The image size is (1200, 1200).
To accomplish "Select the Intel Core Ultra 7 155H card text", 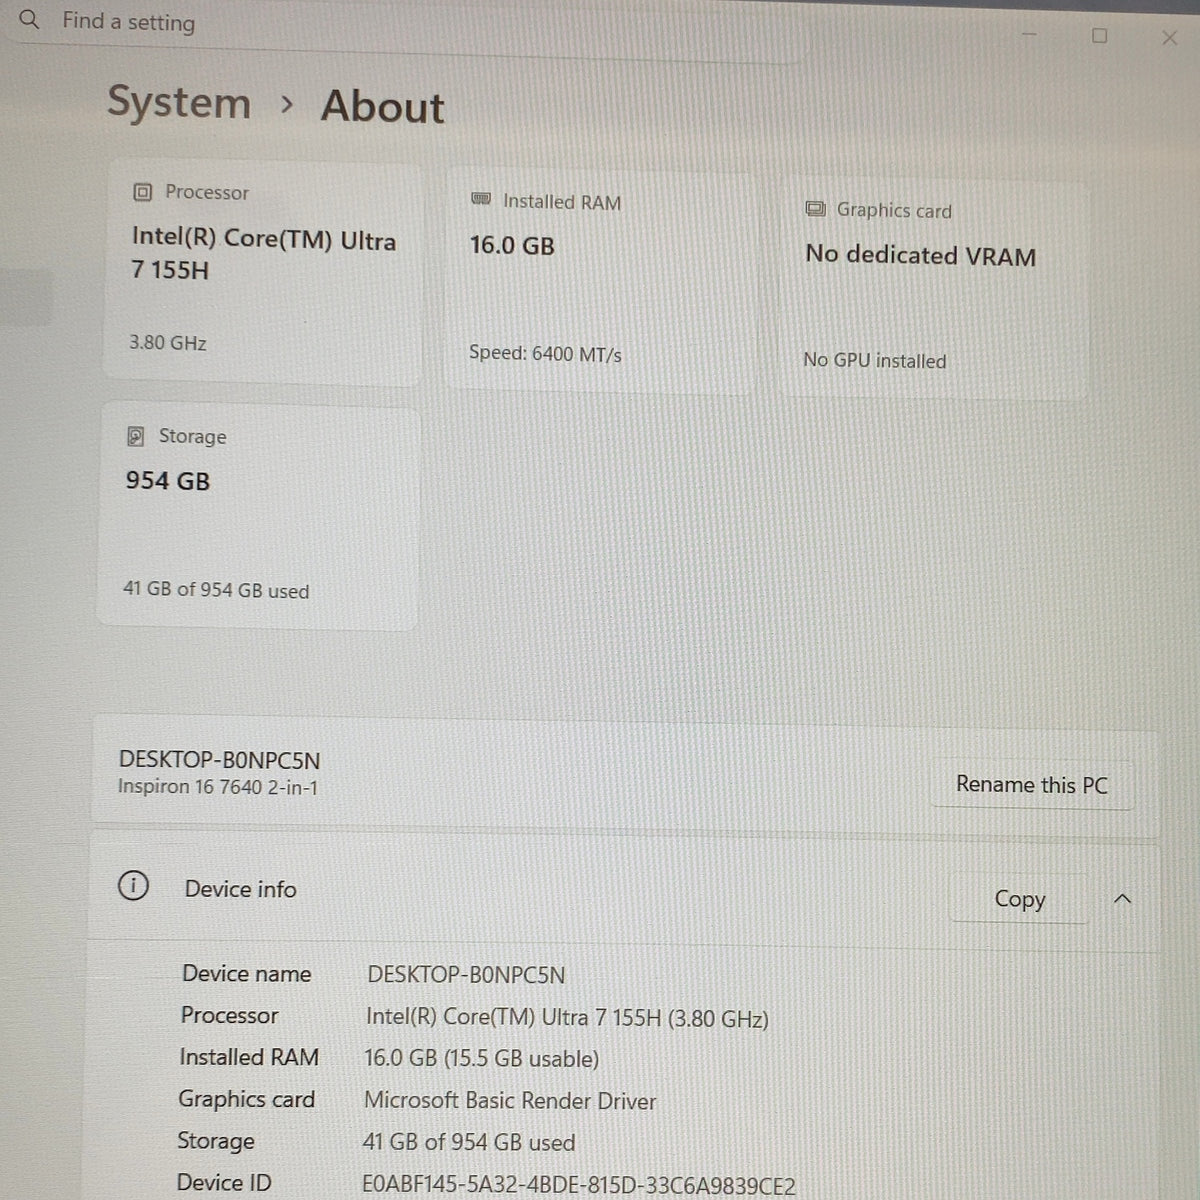I will click(264, 255).
